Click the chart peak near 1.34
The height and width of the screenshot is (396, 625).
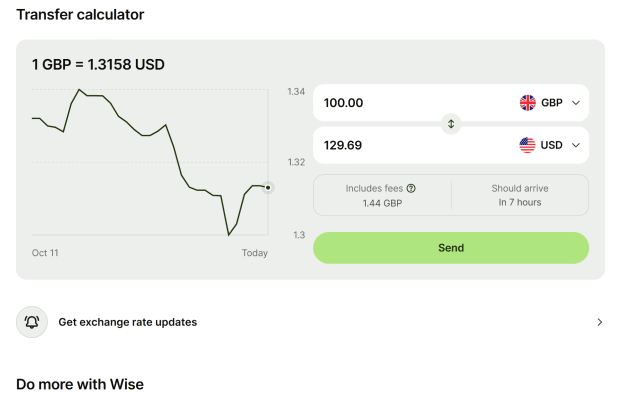pyautogui.click(x=79, y=90)
